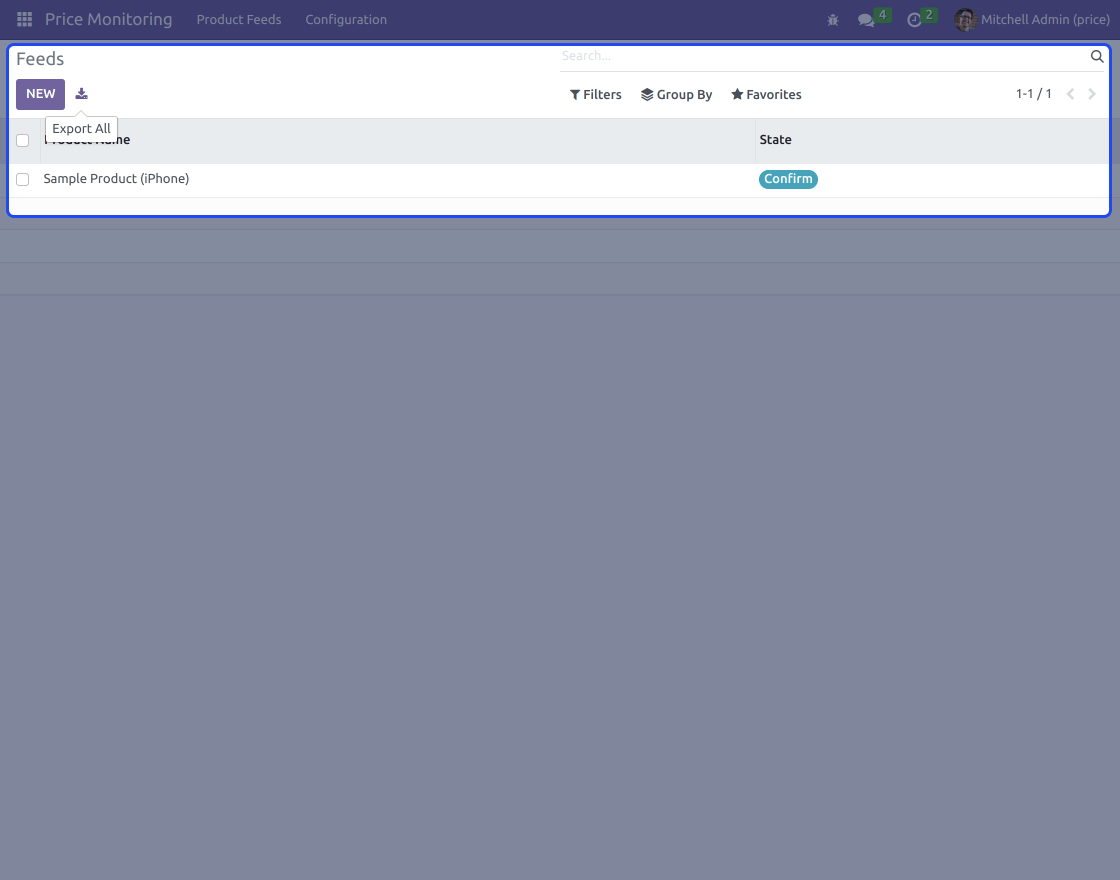Viewport: 1120px width, 880px height.
Task: Go to the previous page arrow
Action: point(1070,94)
